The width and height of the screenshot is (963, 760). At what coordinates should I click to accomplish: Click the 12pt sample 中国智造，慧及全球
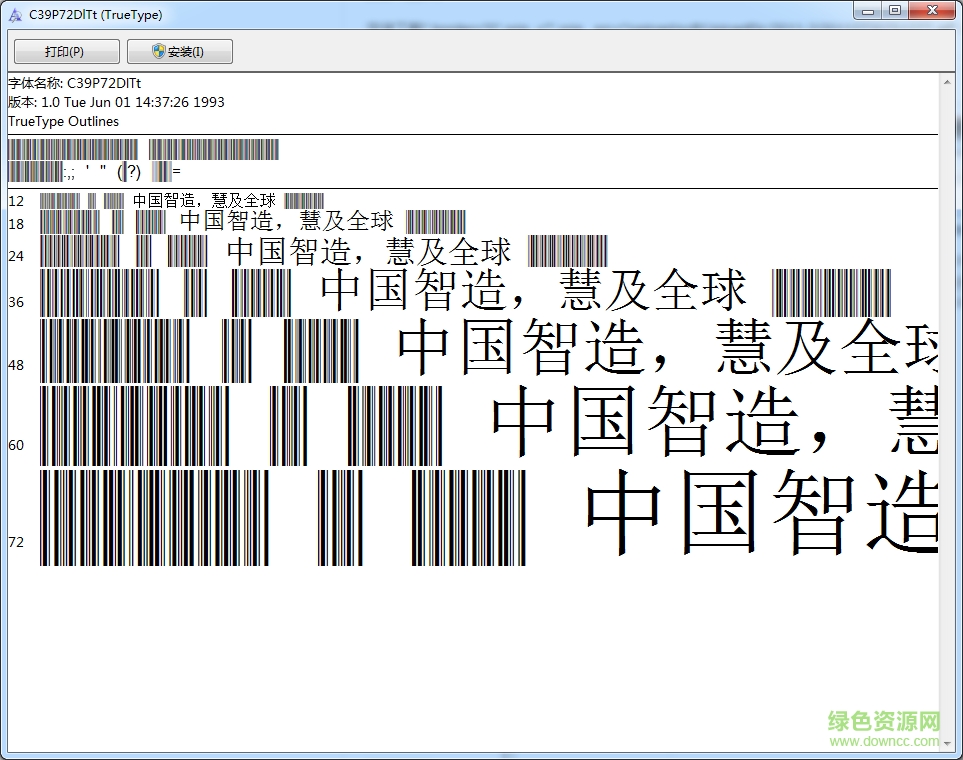pyautogui.click(x=205, y=200)
